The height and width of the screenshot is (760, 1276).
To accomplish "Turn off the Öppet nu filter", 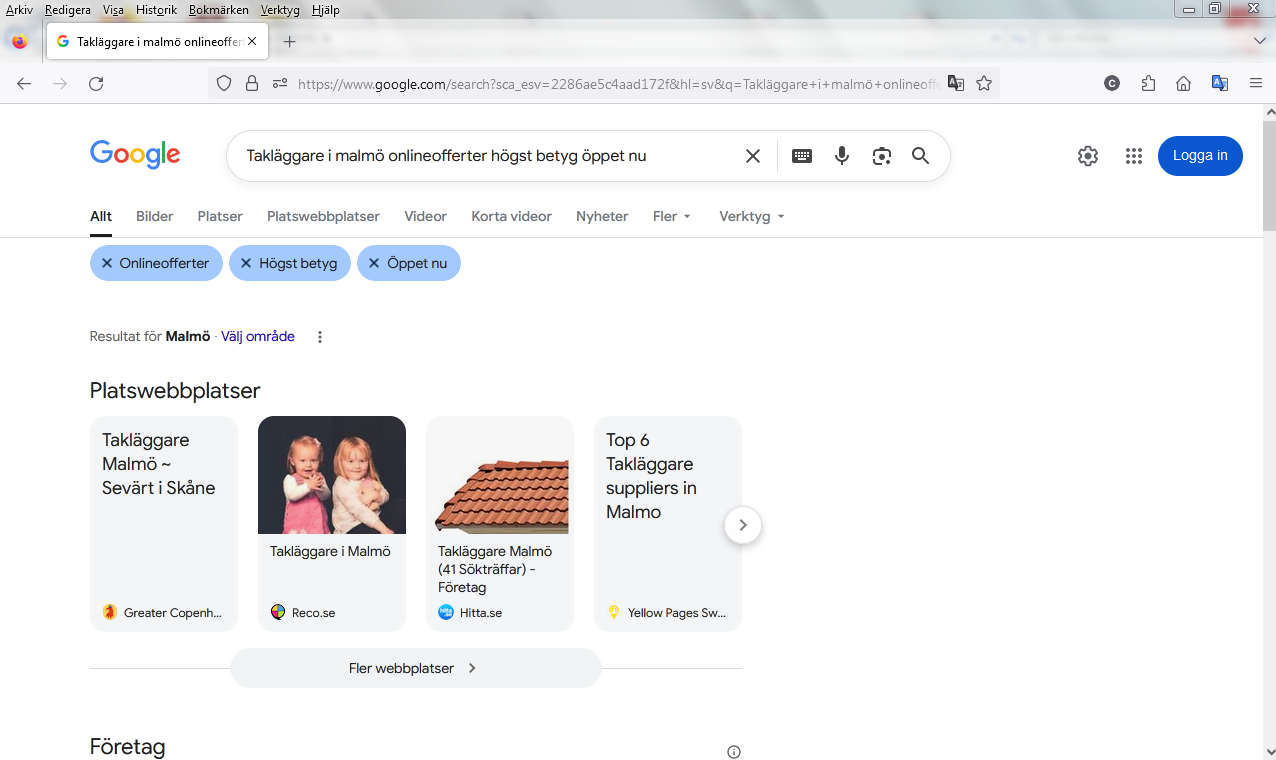I will tap(374, 264).
